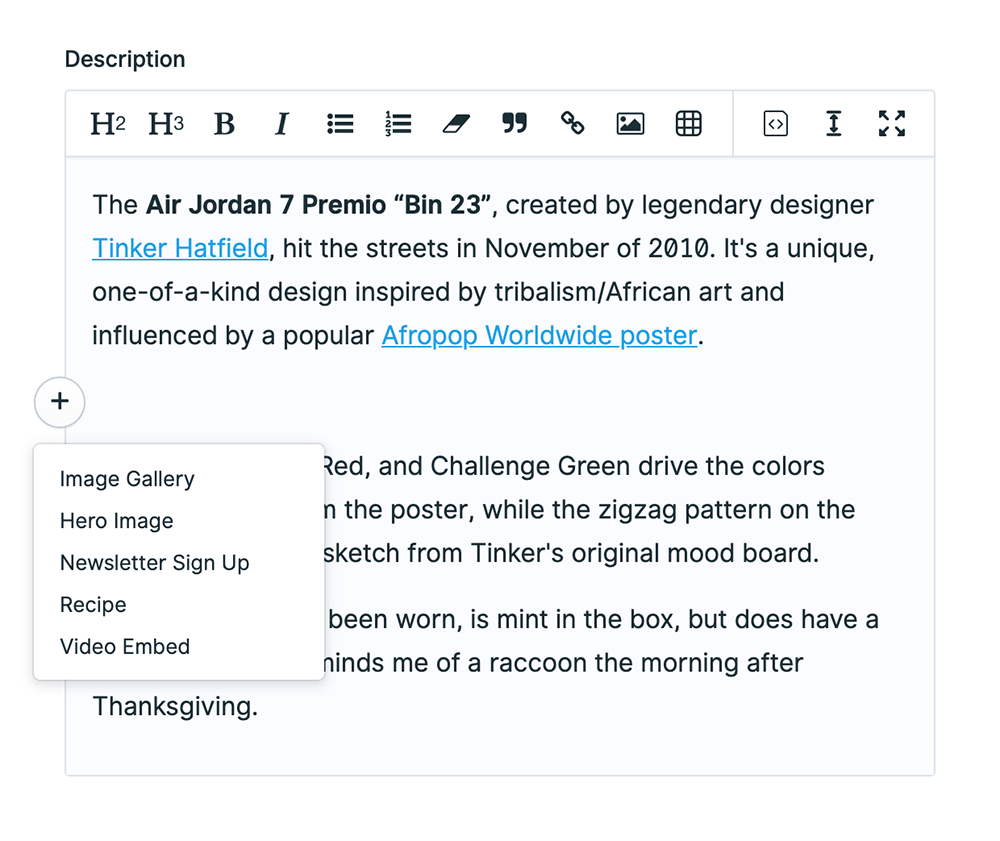Click the "Description" field label

(x=125, y=59)
